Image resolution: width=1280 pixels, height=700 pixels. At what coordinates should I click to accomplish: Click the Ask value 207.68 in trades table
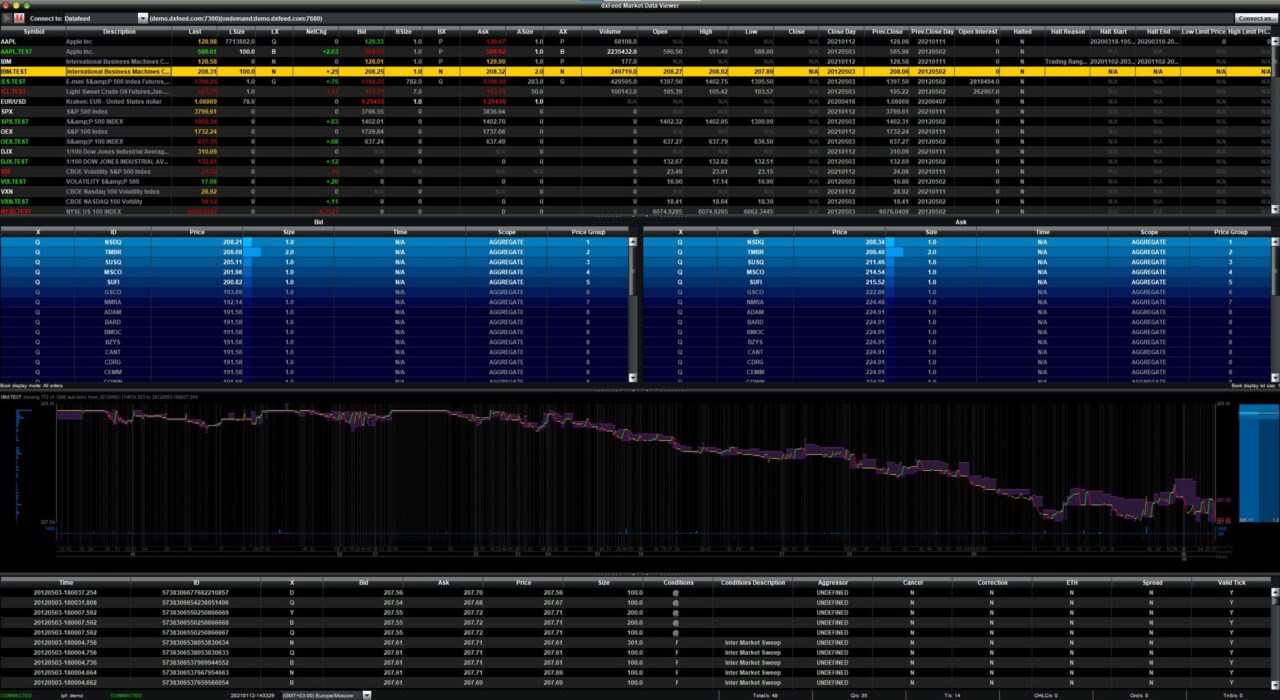[473, 602]
